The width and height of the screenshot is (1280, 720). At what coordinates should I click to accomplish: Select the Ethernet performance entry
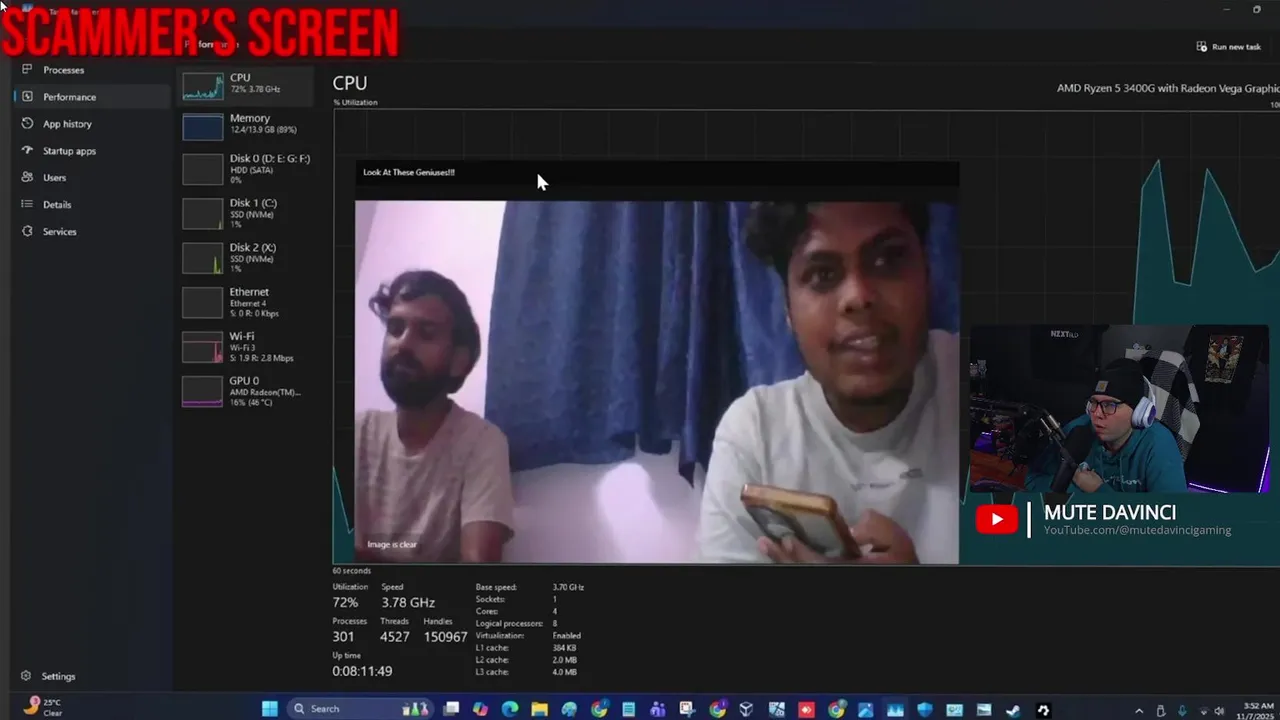tap(246, 302)
